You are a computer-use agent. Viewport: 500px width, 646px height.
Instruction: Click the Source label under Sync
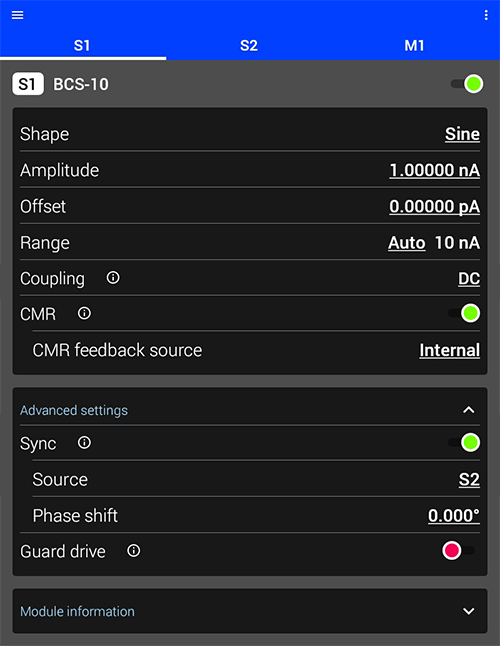point(60,480)
